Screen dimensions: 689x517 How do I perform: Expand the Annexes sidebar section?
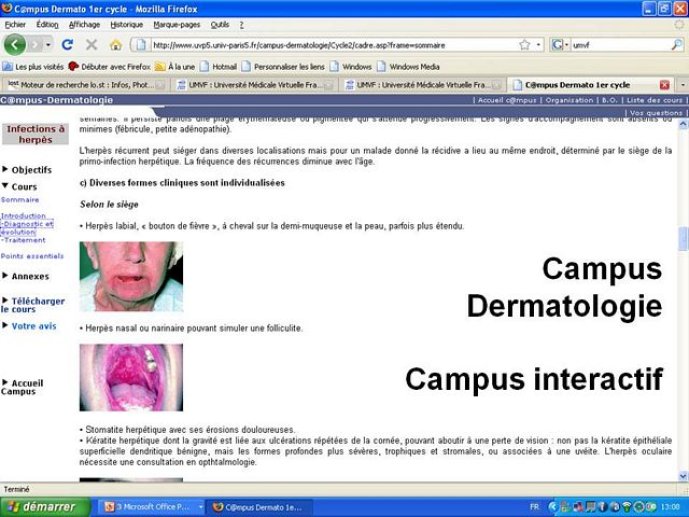click(26, 276)
